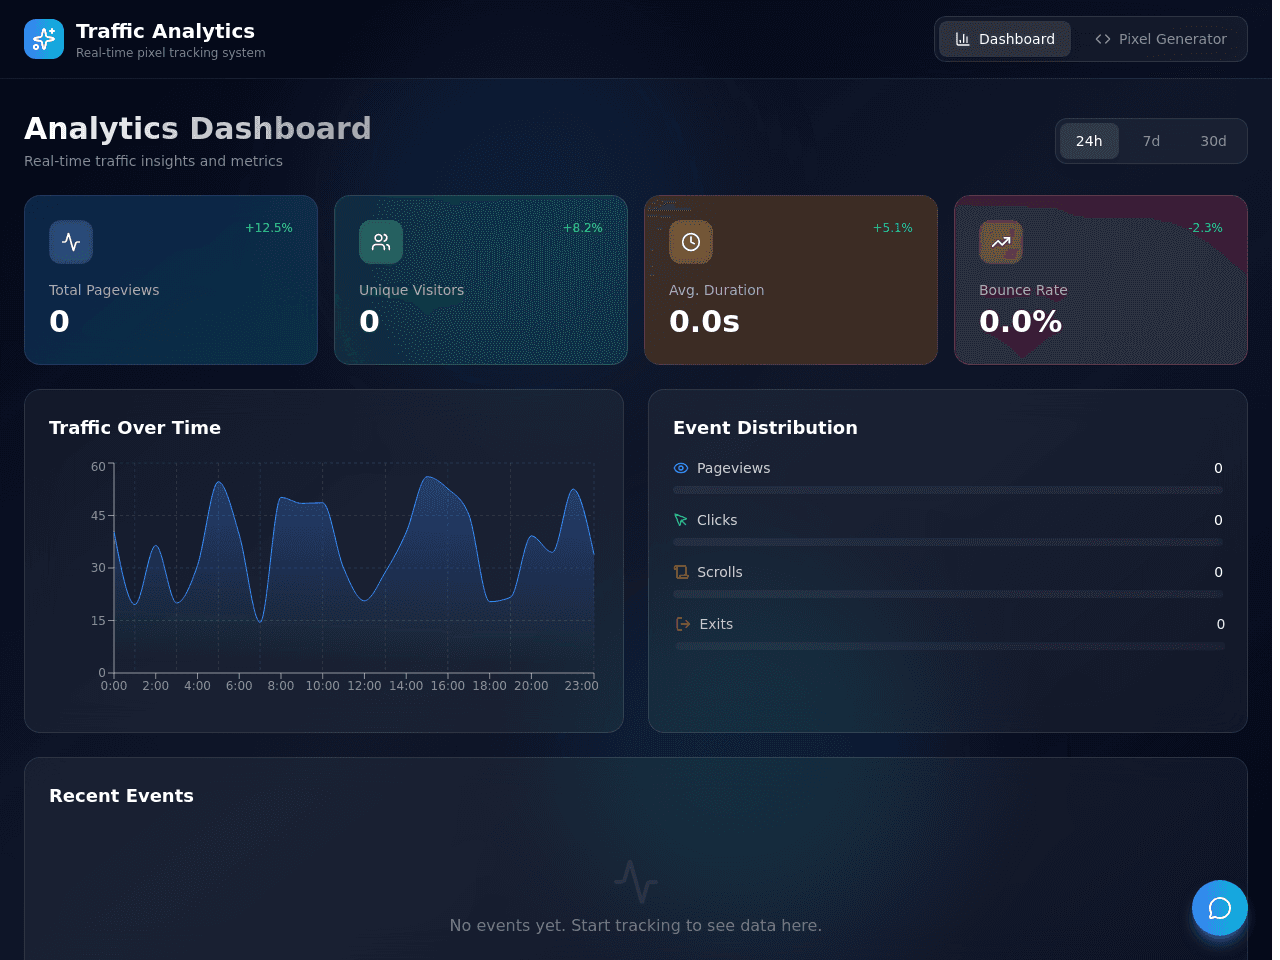
Task: Select the 30d time range
Action: pos(1213,141)
